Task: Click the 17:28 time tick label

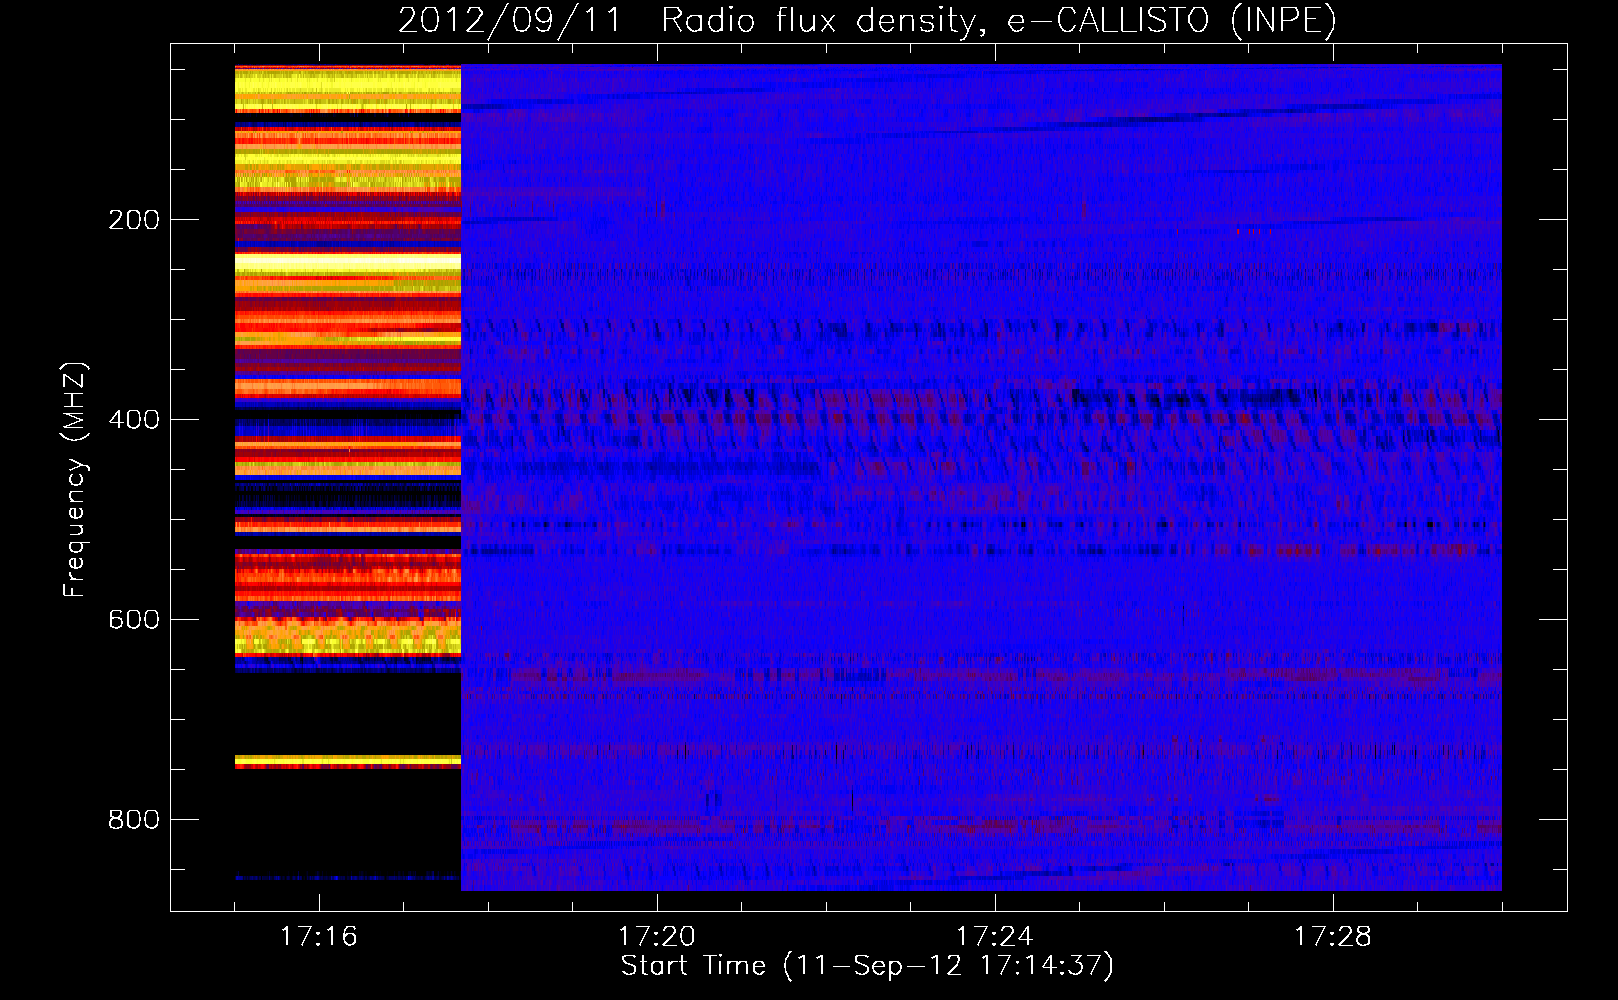Action: point(1333,936)
